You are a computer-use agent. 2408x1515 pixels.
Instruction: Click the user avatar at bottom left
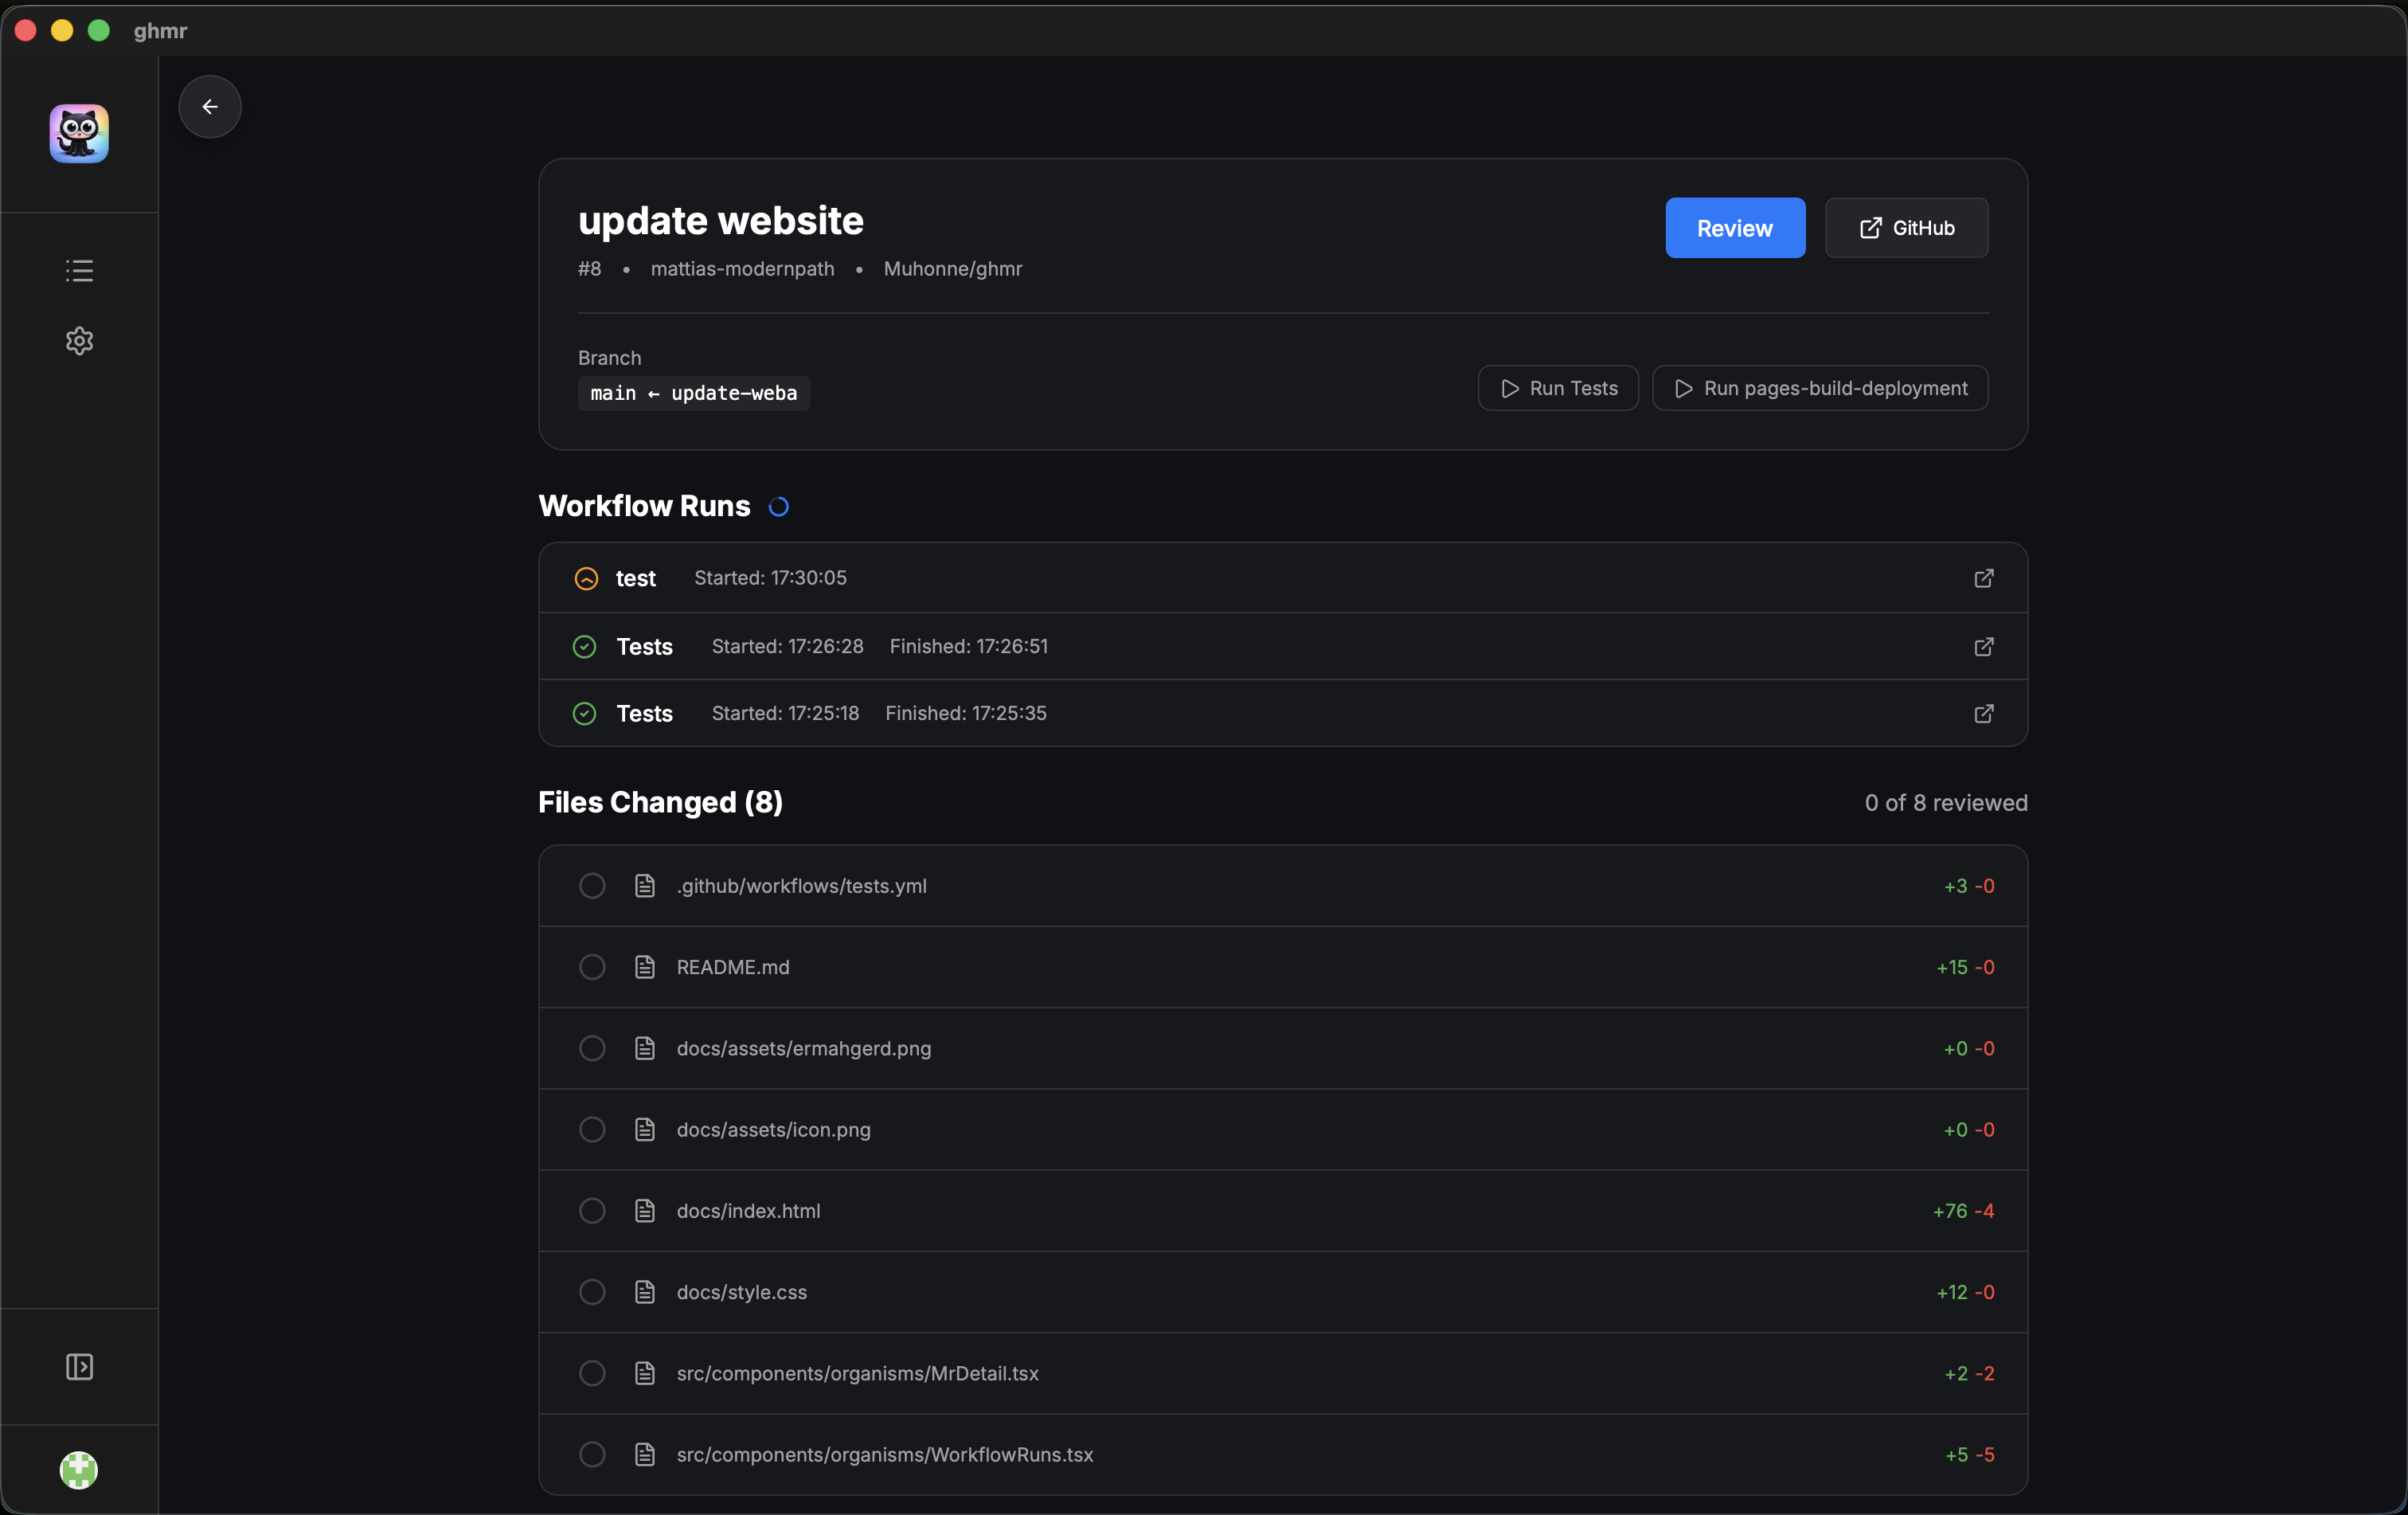point(79,1470)
